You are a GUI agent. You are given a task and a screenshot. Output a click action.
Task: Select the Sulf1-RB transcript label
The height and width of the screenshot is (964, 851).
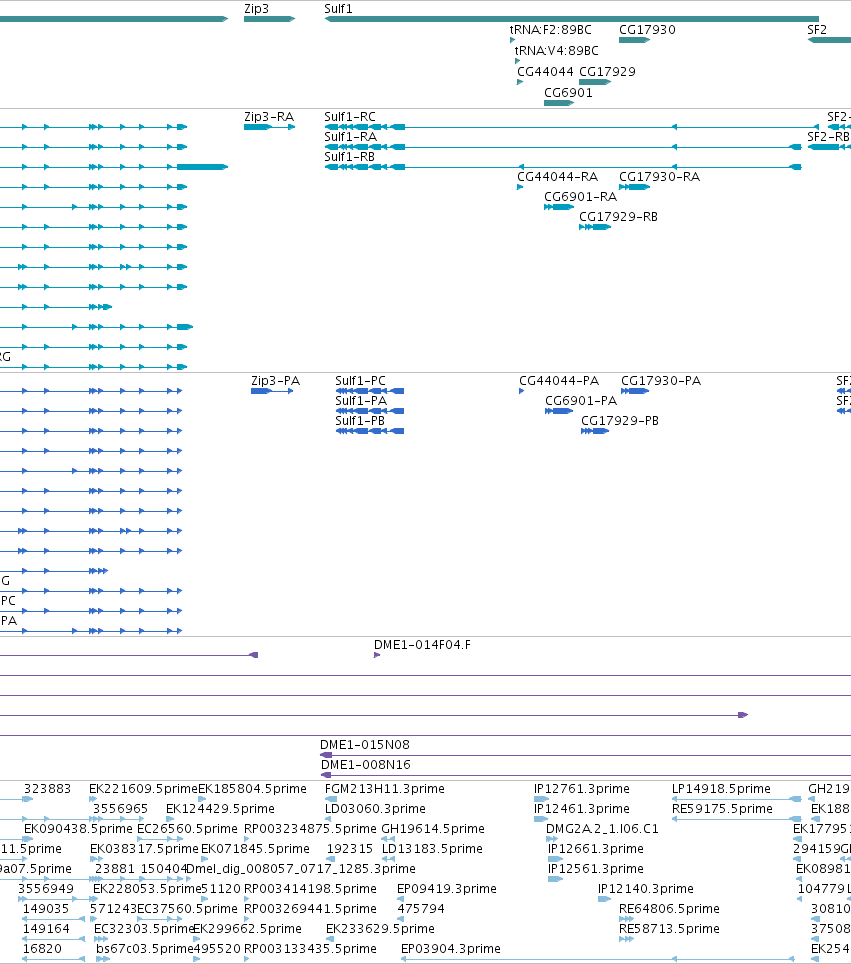349,157
